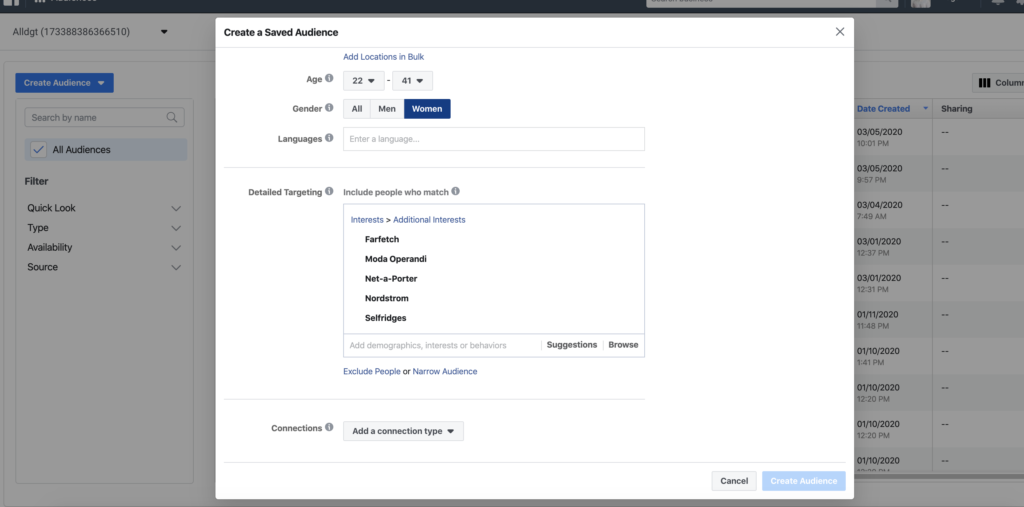The width and height of the screenshot is (1024, 507).
Task: Open the Alldgt account selector dropdown
Action: pos(164,31)
